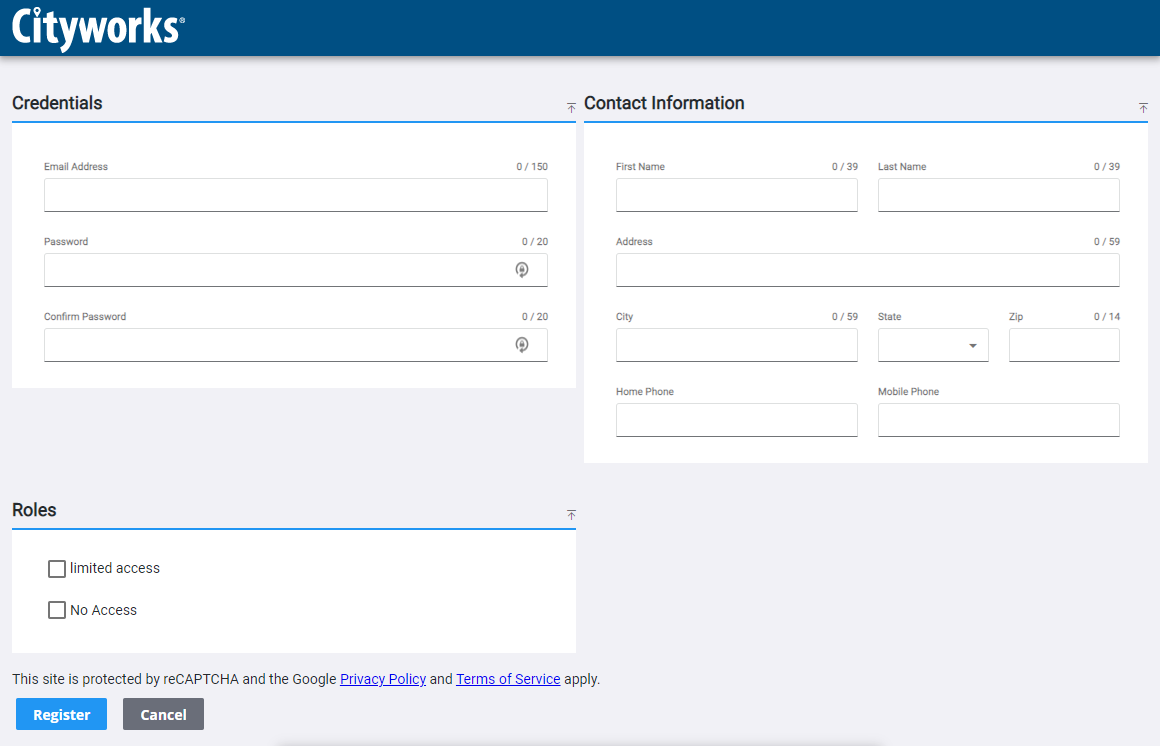Image resolution: width=1160 pixels, height=746 pixels.
Task: Click the Cityworks logo
Action: point(95,27)
